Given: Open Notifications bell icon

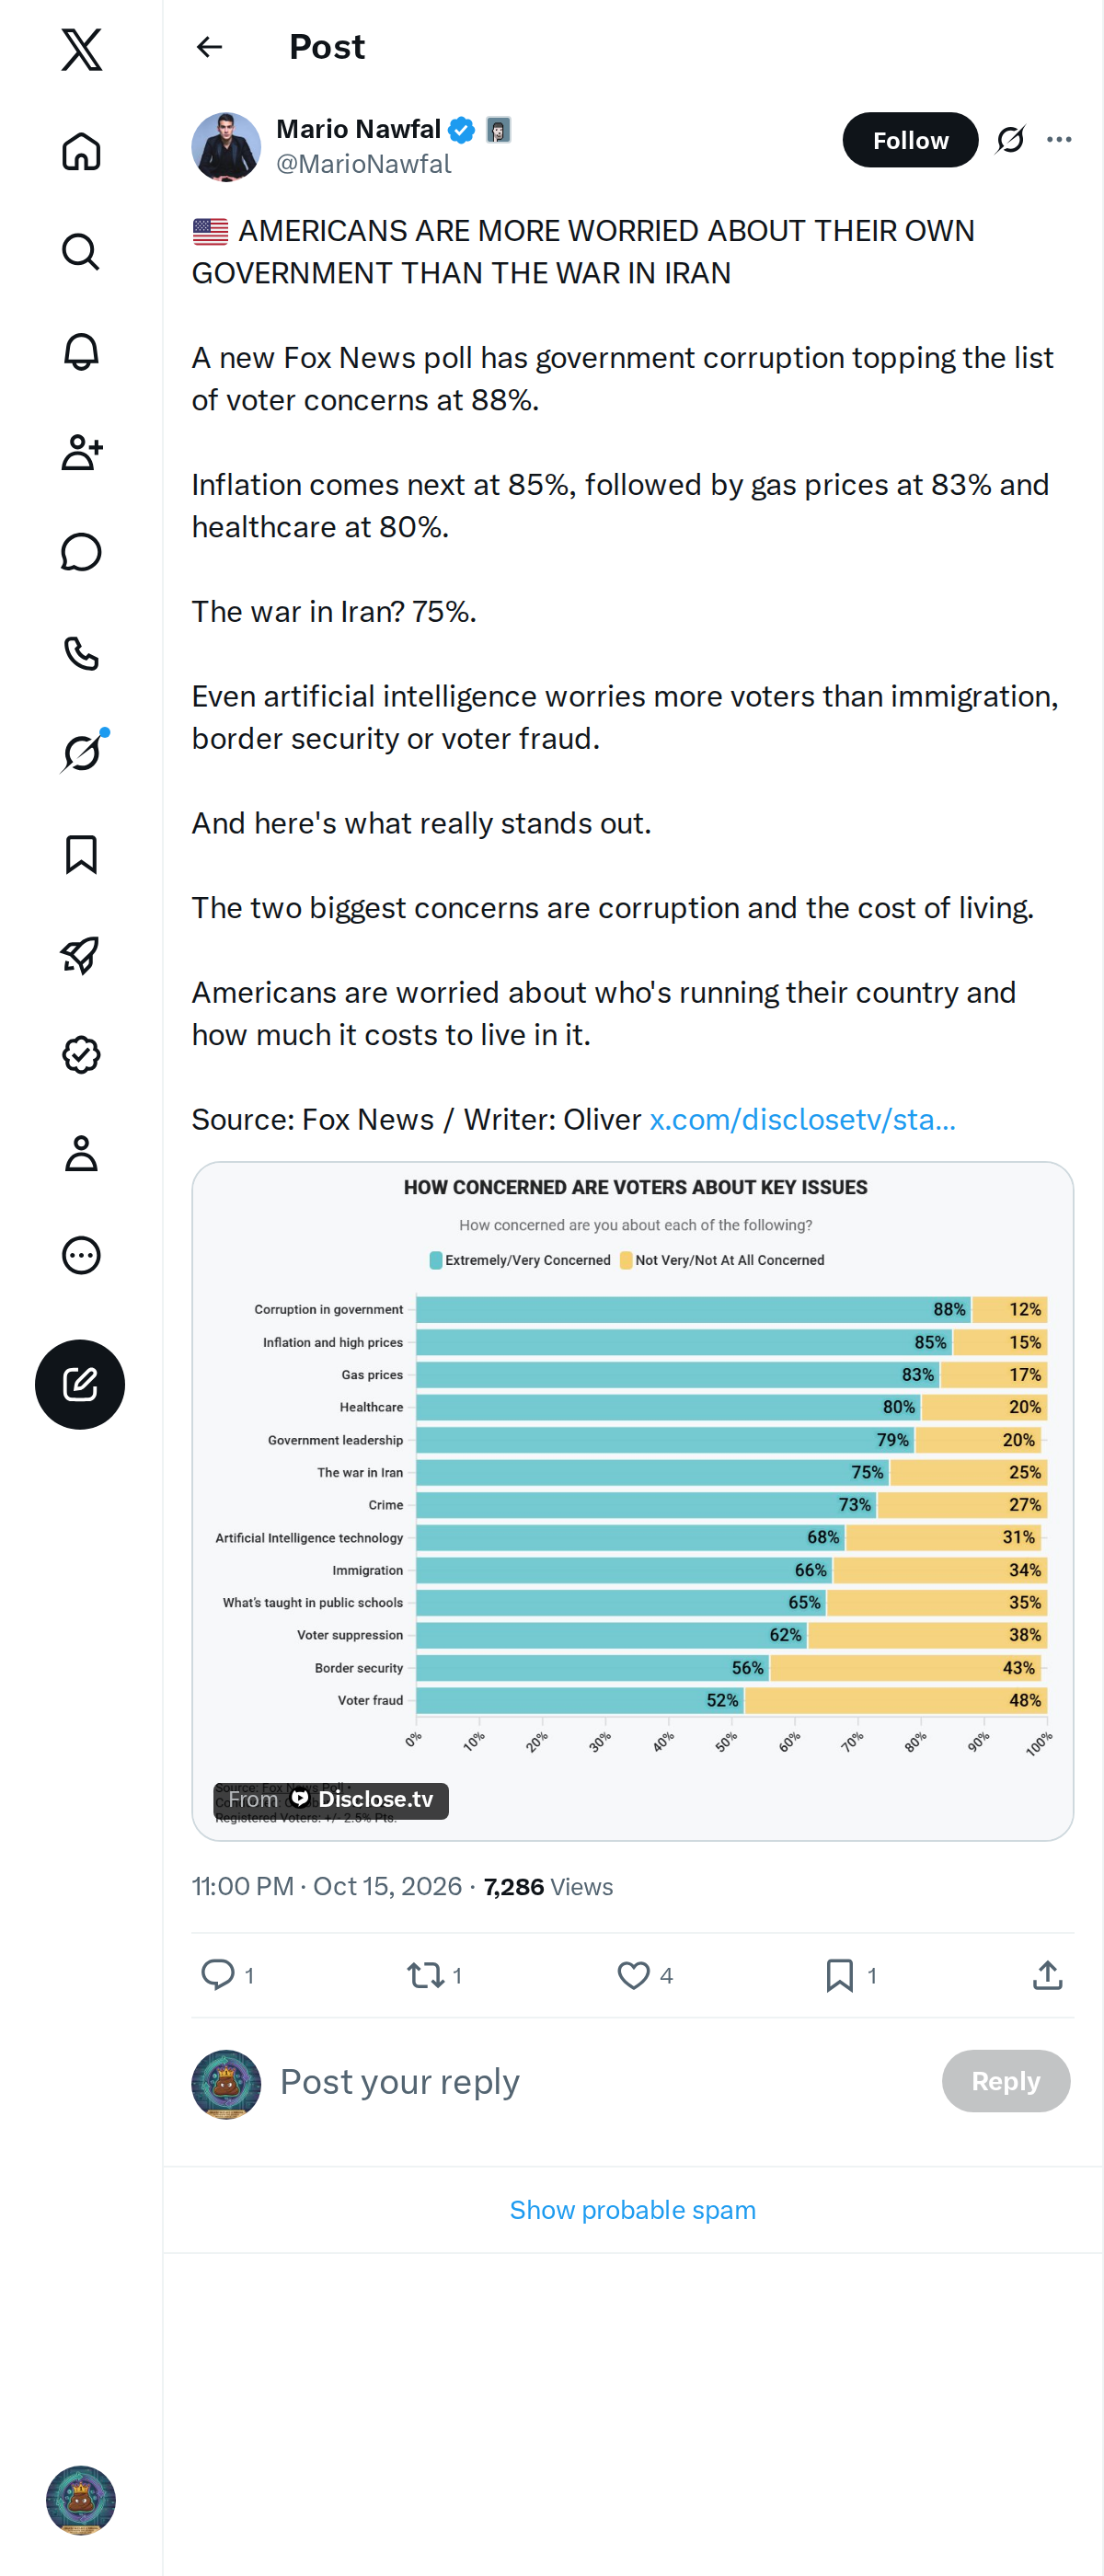Looking at the screenshot, I should coord(81,352).
